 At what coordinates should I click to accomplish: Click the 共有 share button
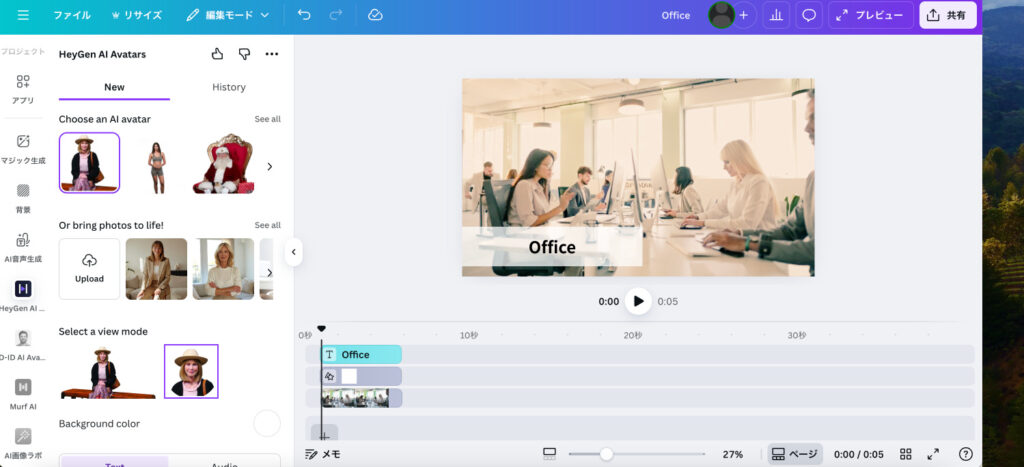(x=947, y=15)
